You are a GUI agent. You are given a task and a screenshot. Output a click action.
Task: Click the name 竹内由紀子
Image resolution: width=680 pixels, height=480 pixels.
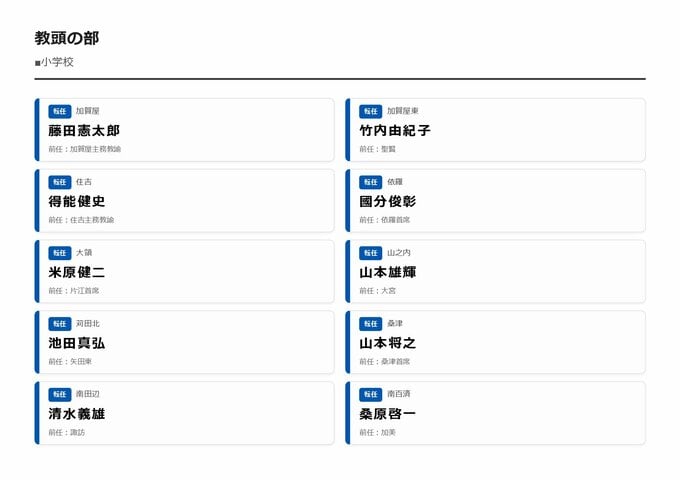pyautogui.click(x=395, y=130)
